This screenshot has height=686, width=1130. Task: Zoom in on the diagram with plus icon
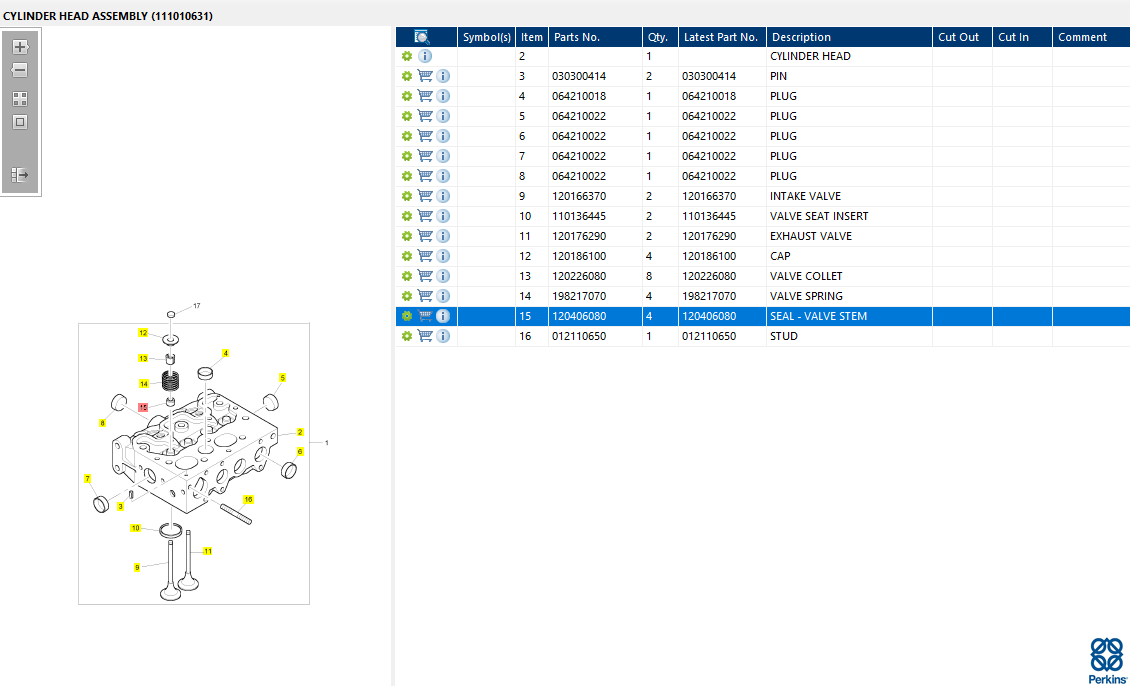click(20, 47)
